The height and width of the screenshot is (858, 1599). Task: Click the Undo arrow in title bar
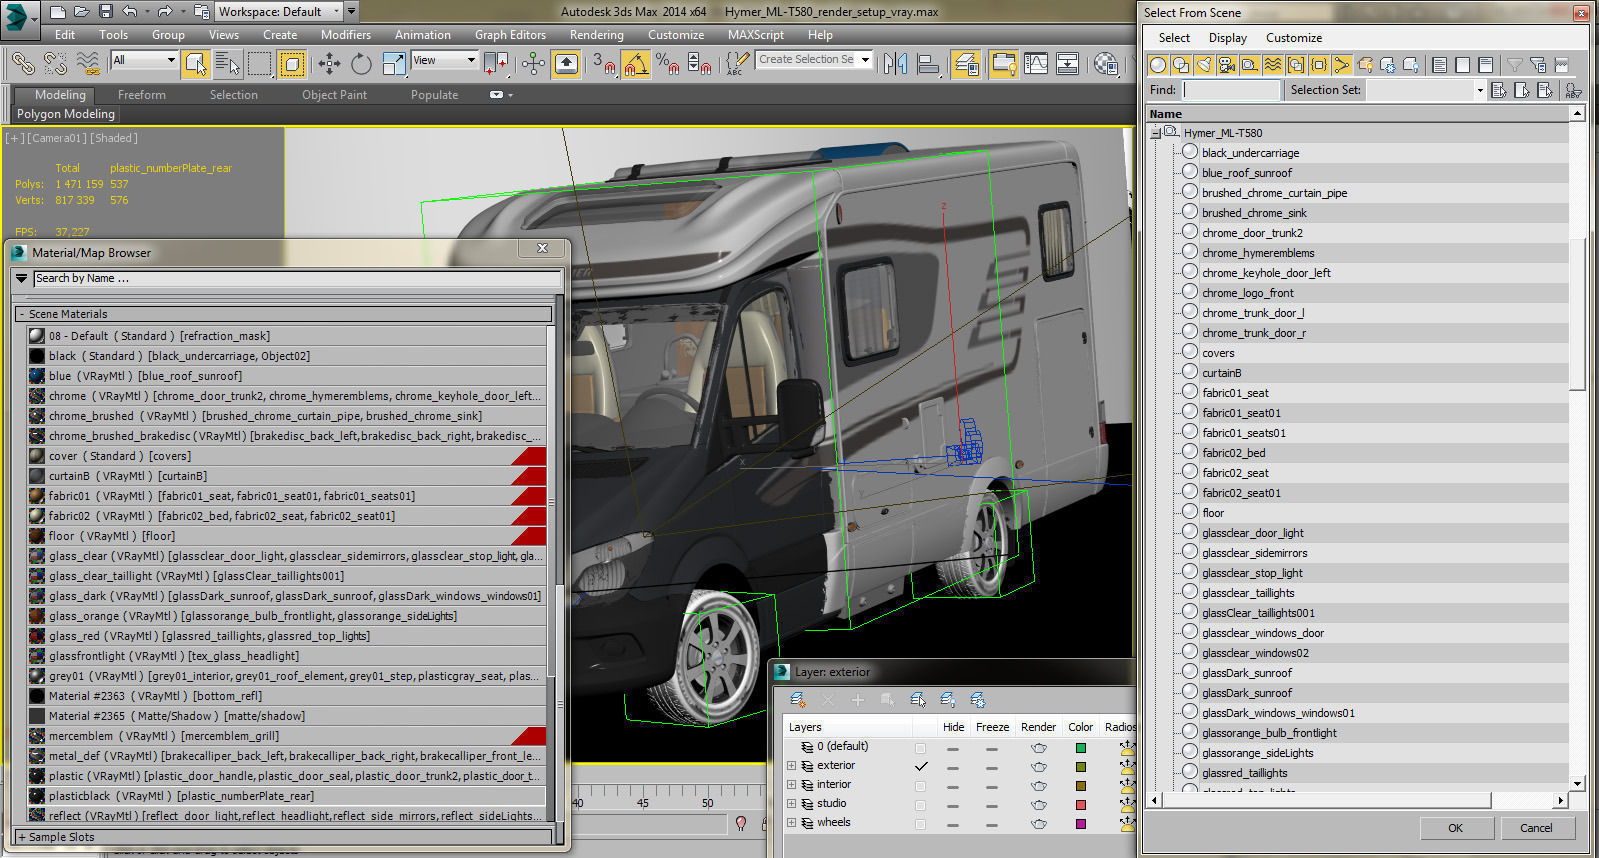(130, 12)
